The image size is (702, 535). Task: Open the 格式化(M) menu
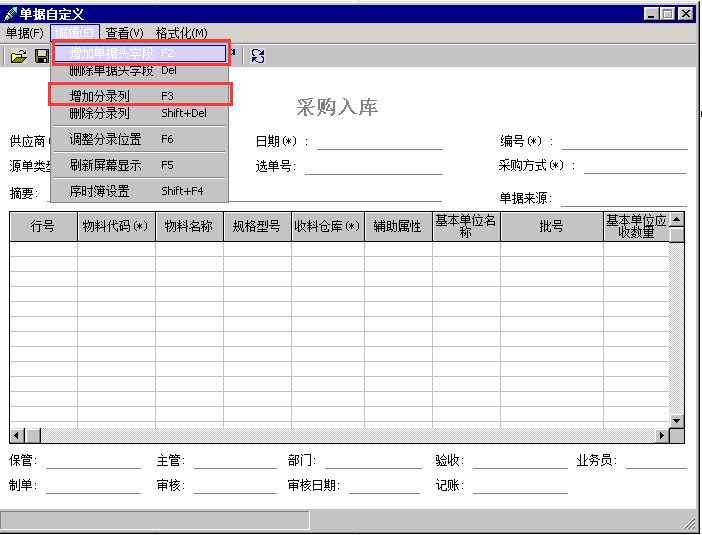point(181,33)
